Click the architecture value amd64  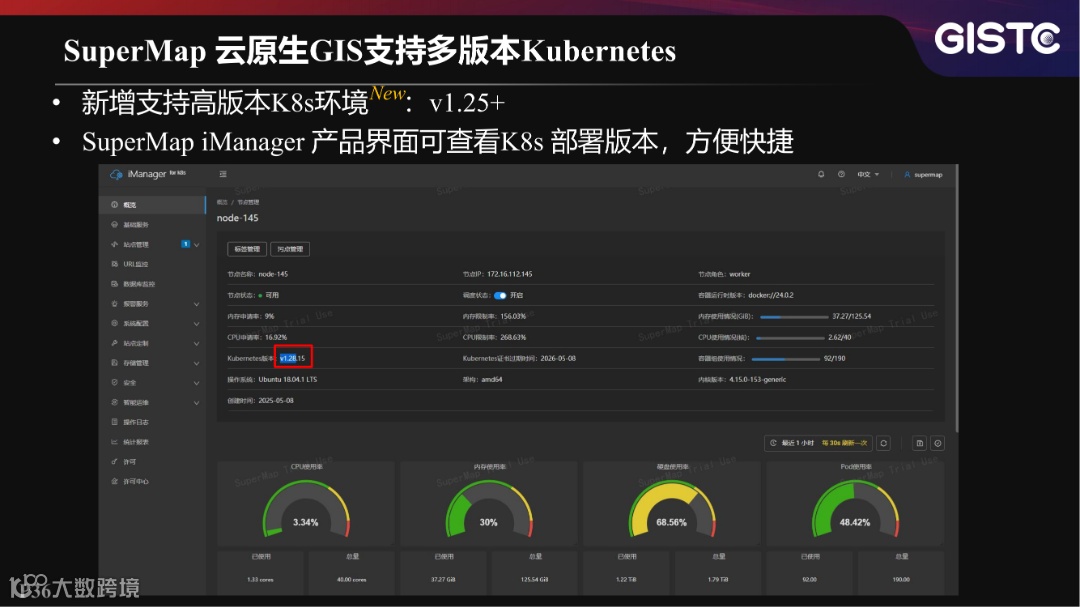(492, 380)
